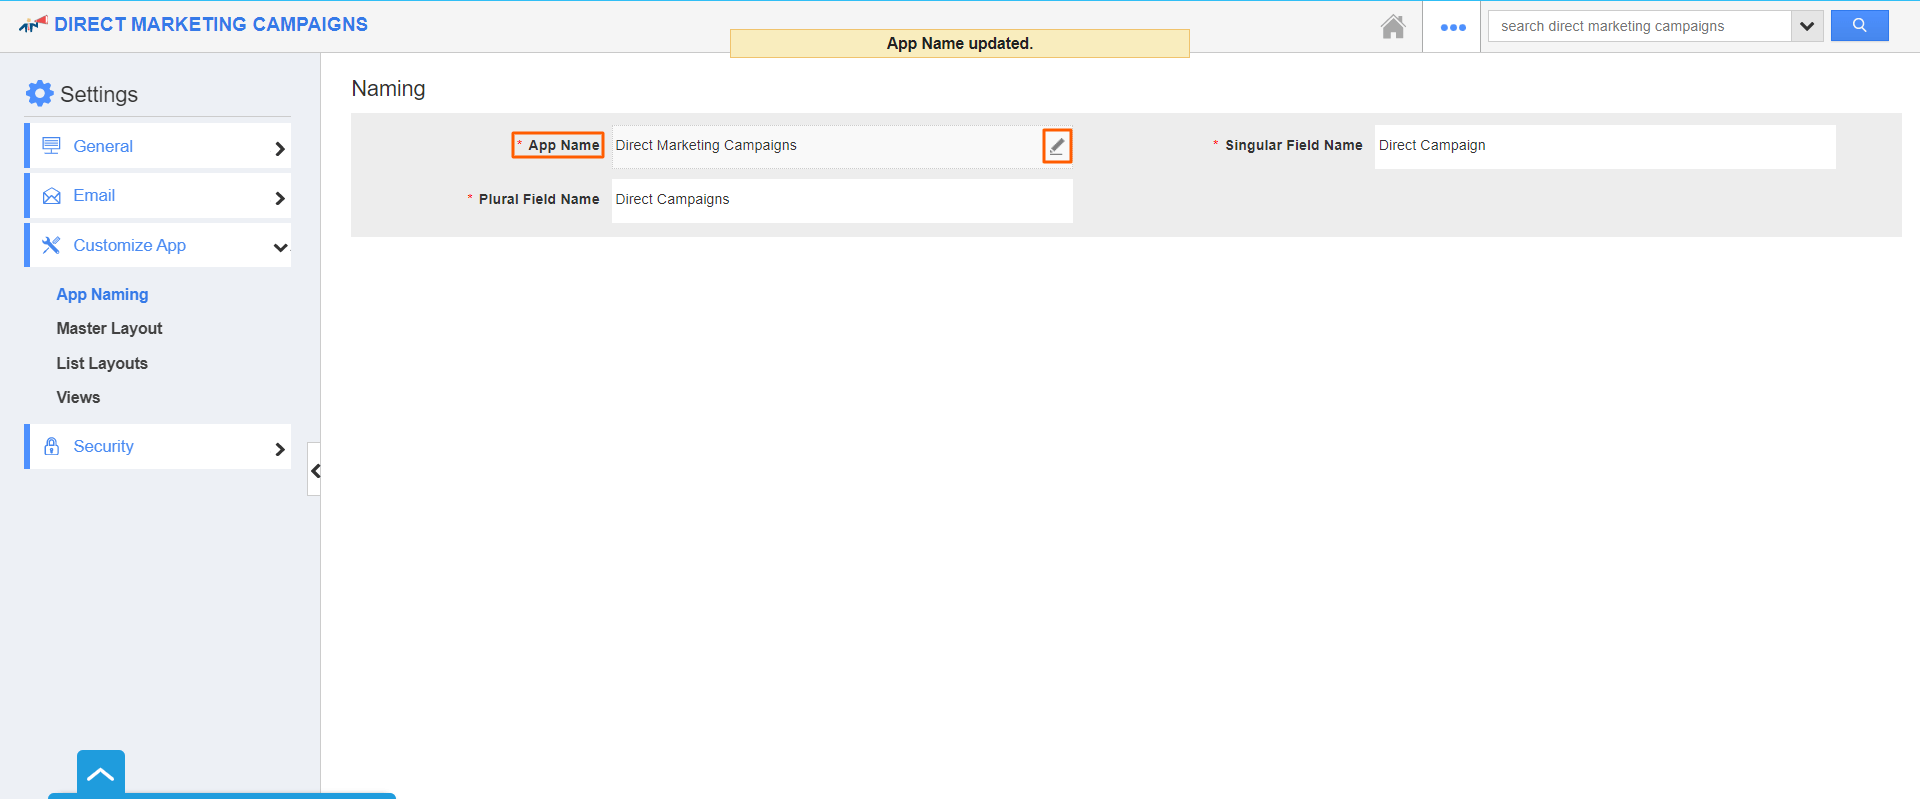Open the Views page
The image size is (1920, 799).
(78, 397)
